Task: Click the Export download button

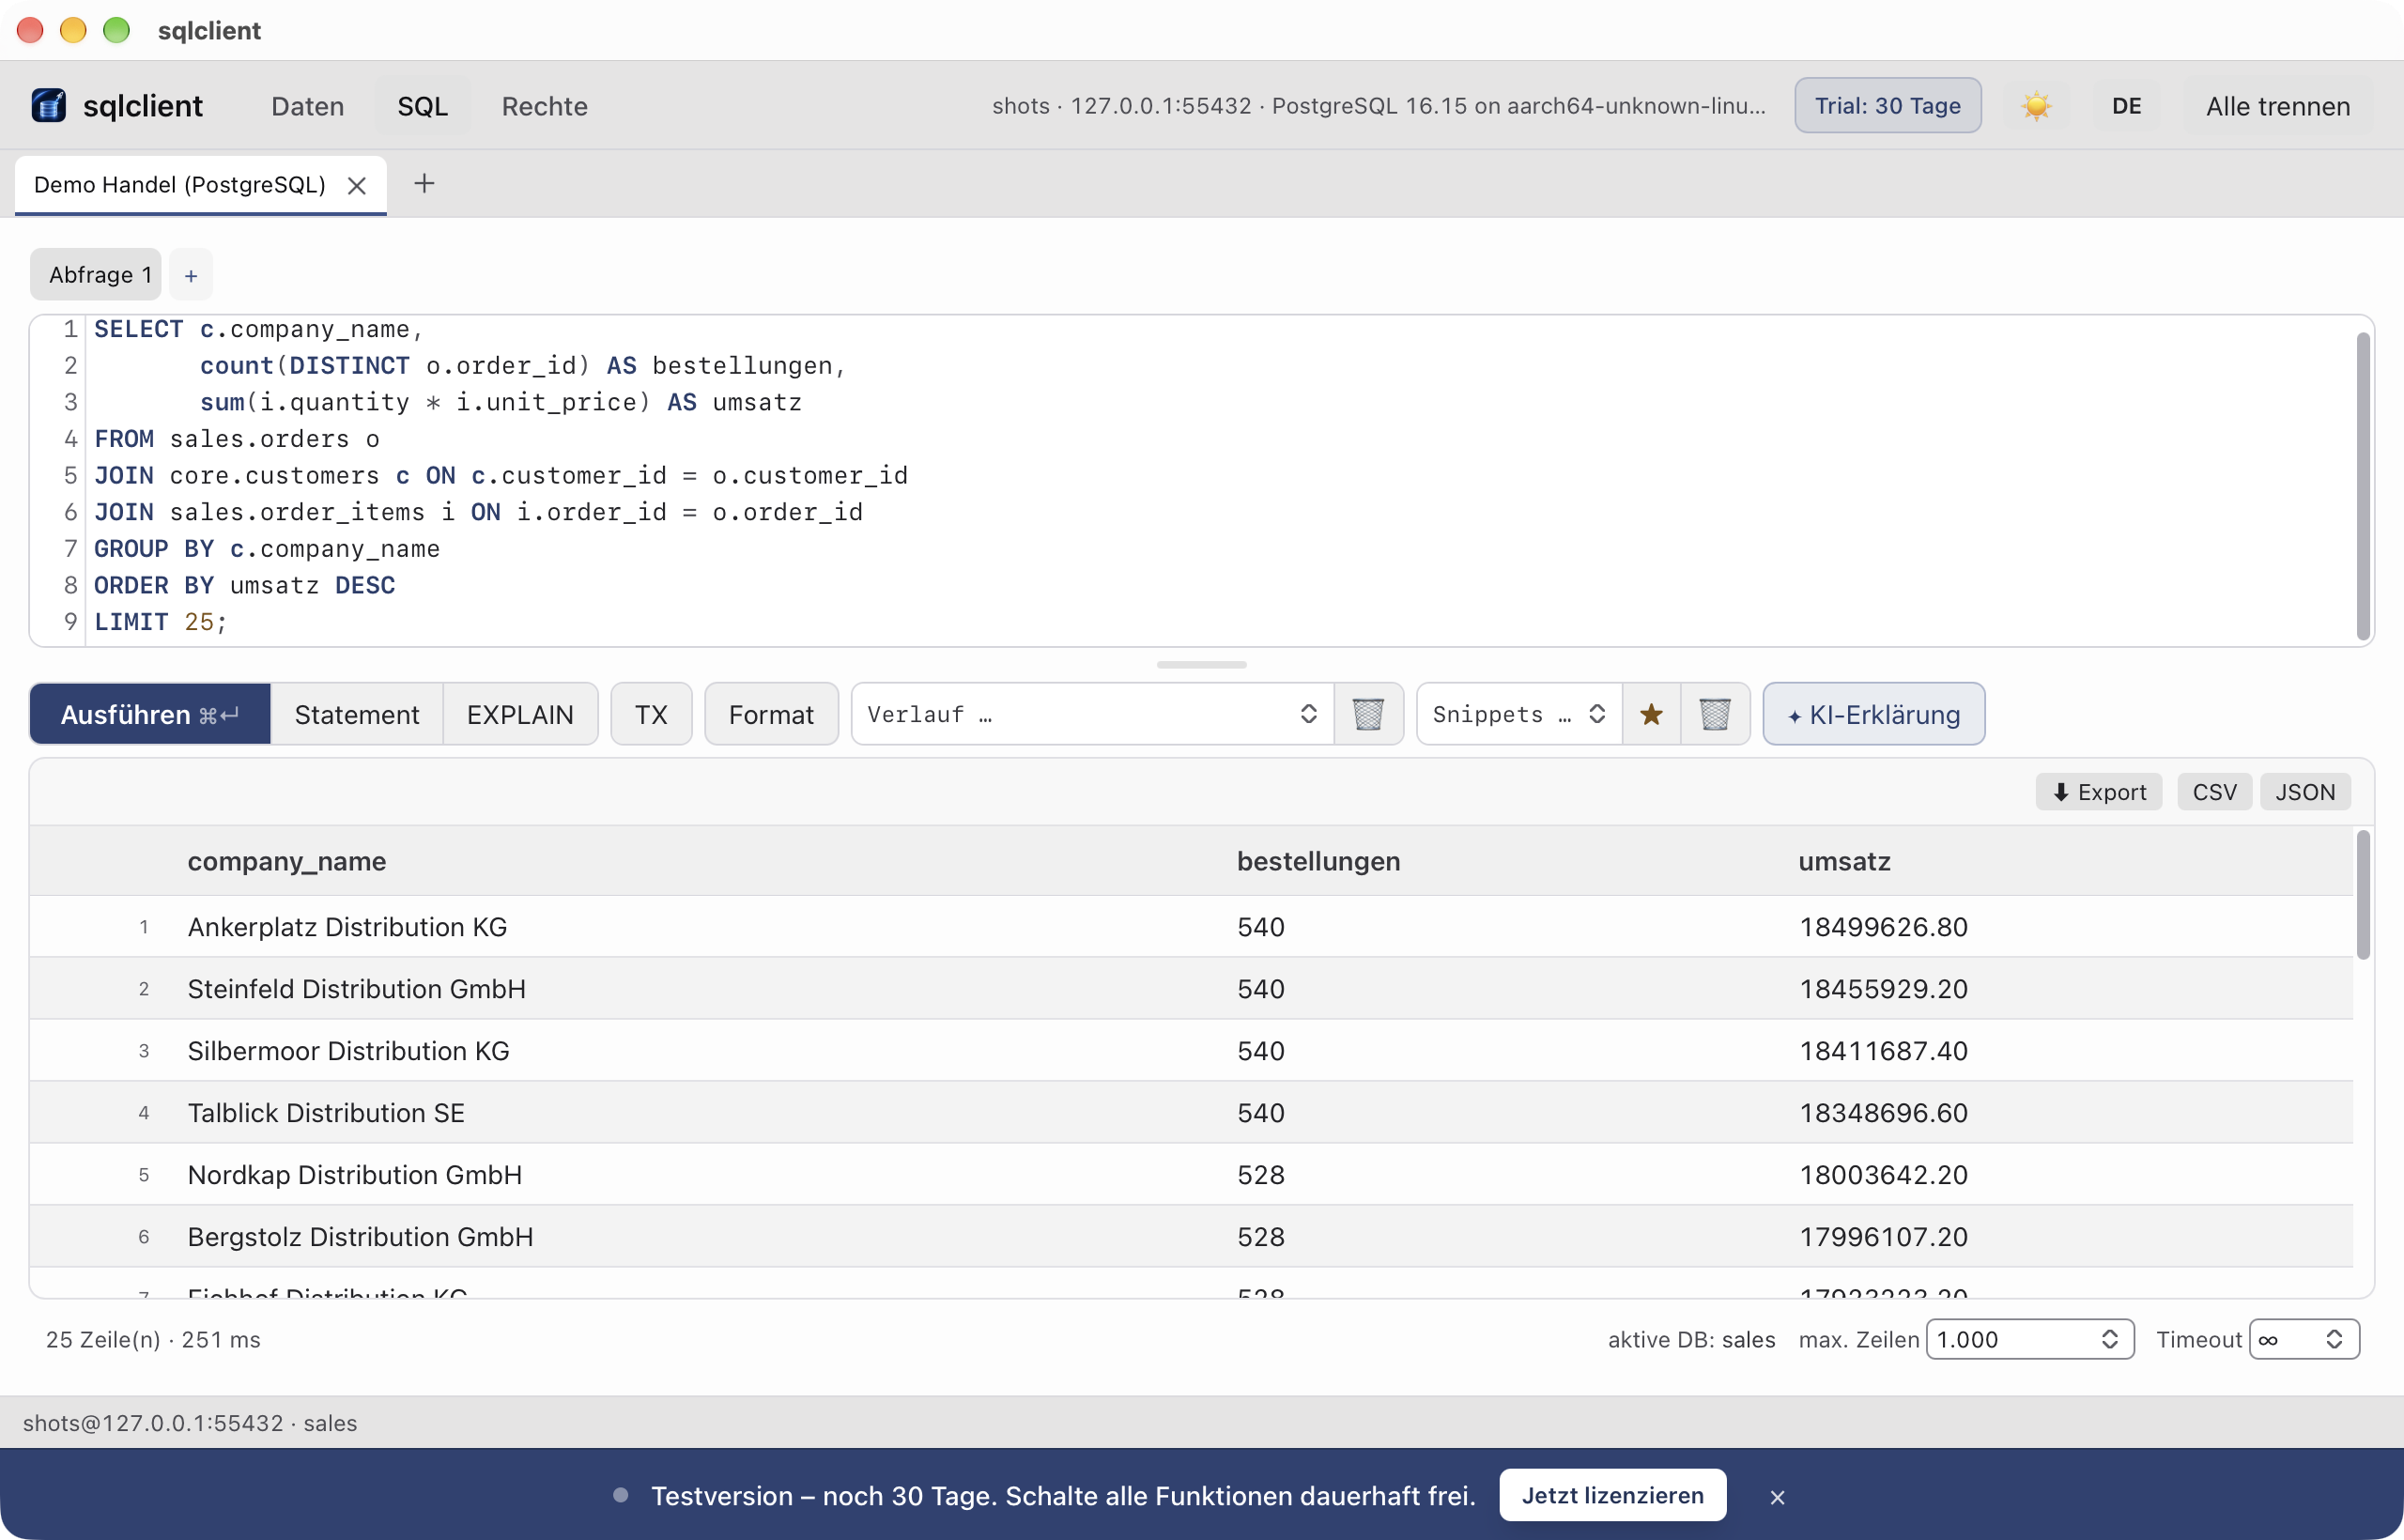Action: 2099,792
